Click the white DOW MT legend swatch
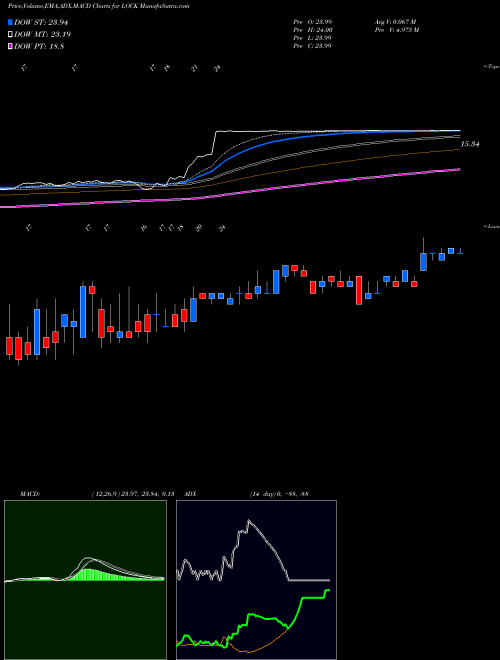Screen dimensions: 500x660 [11, 35]
